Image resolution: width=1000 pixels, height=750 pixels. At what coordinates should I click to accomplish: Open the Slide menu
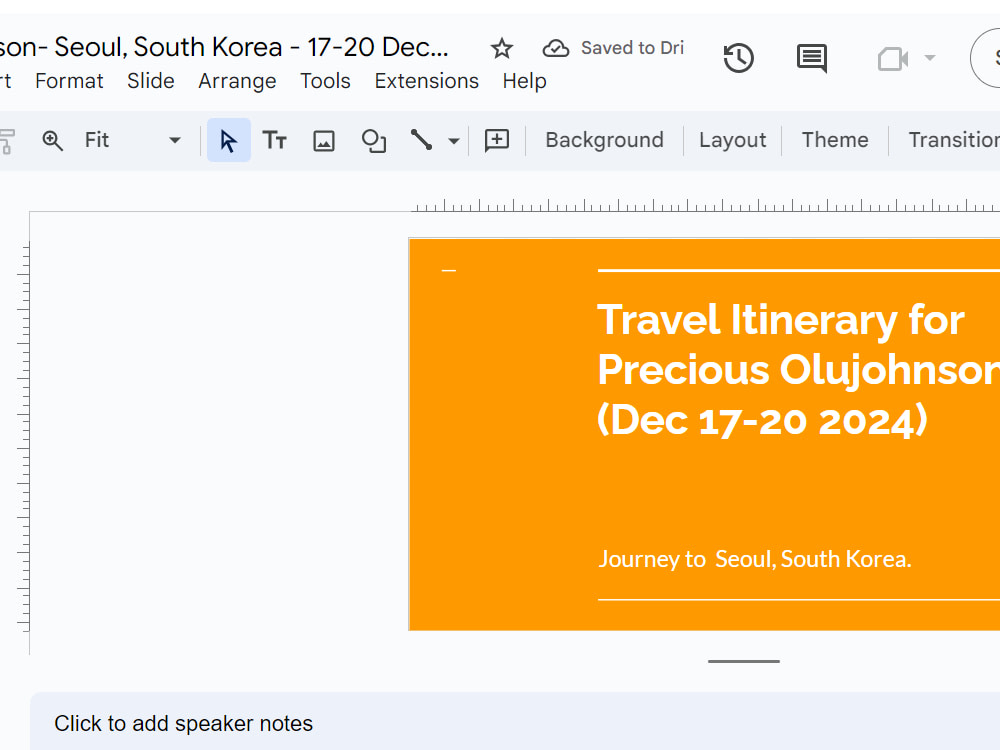point(151,82)
